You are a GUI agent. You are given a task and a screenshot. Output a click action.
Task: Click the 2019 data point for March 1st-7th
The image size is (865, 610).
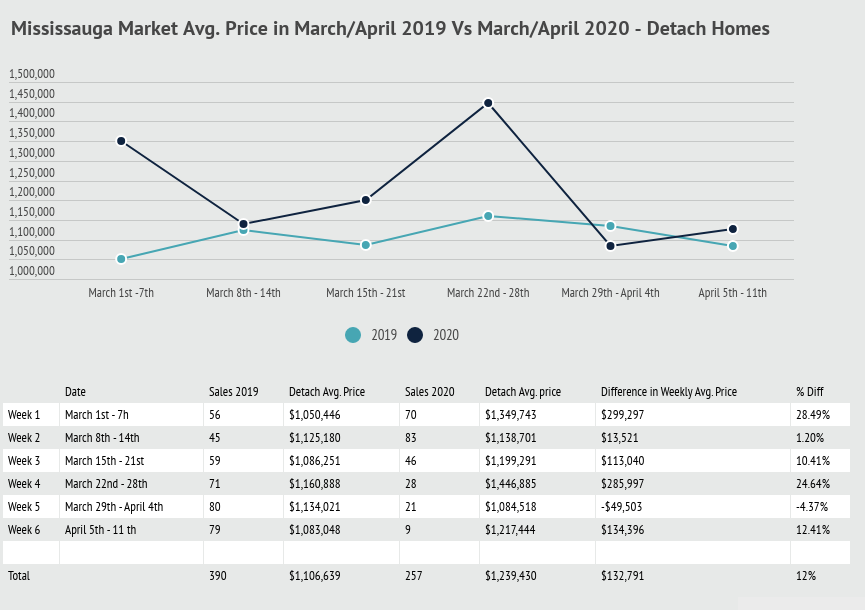pos(121,259)
